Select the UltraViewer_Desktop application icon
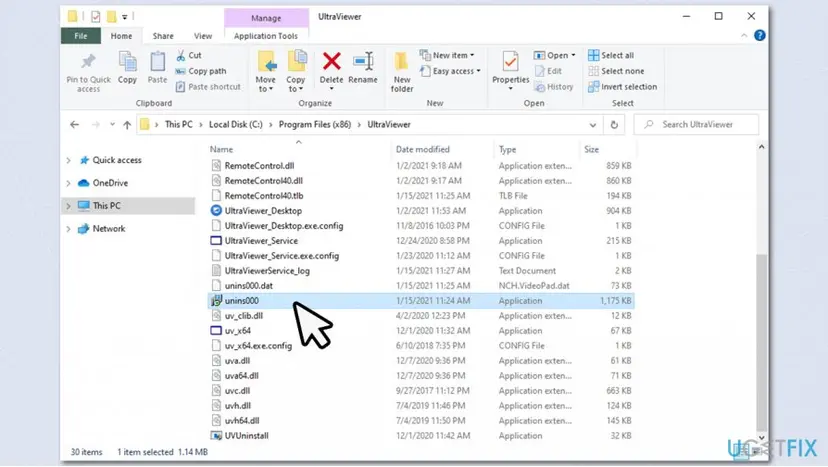This screenshot has width=828, height=467. (216, 210)
